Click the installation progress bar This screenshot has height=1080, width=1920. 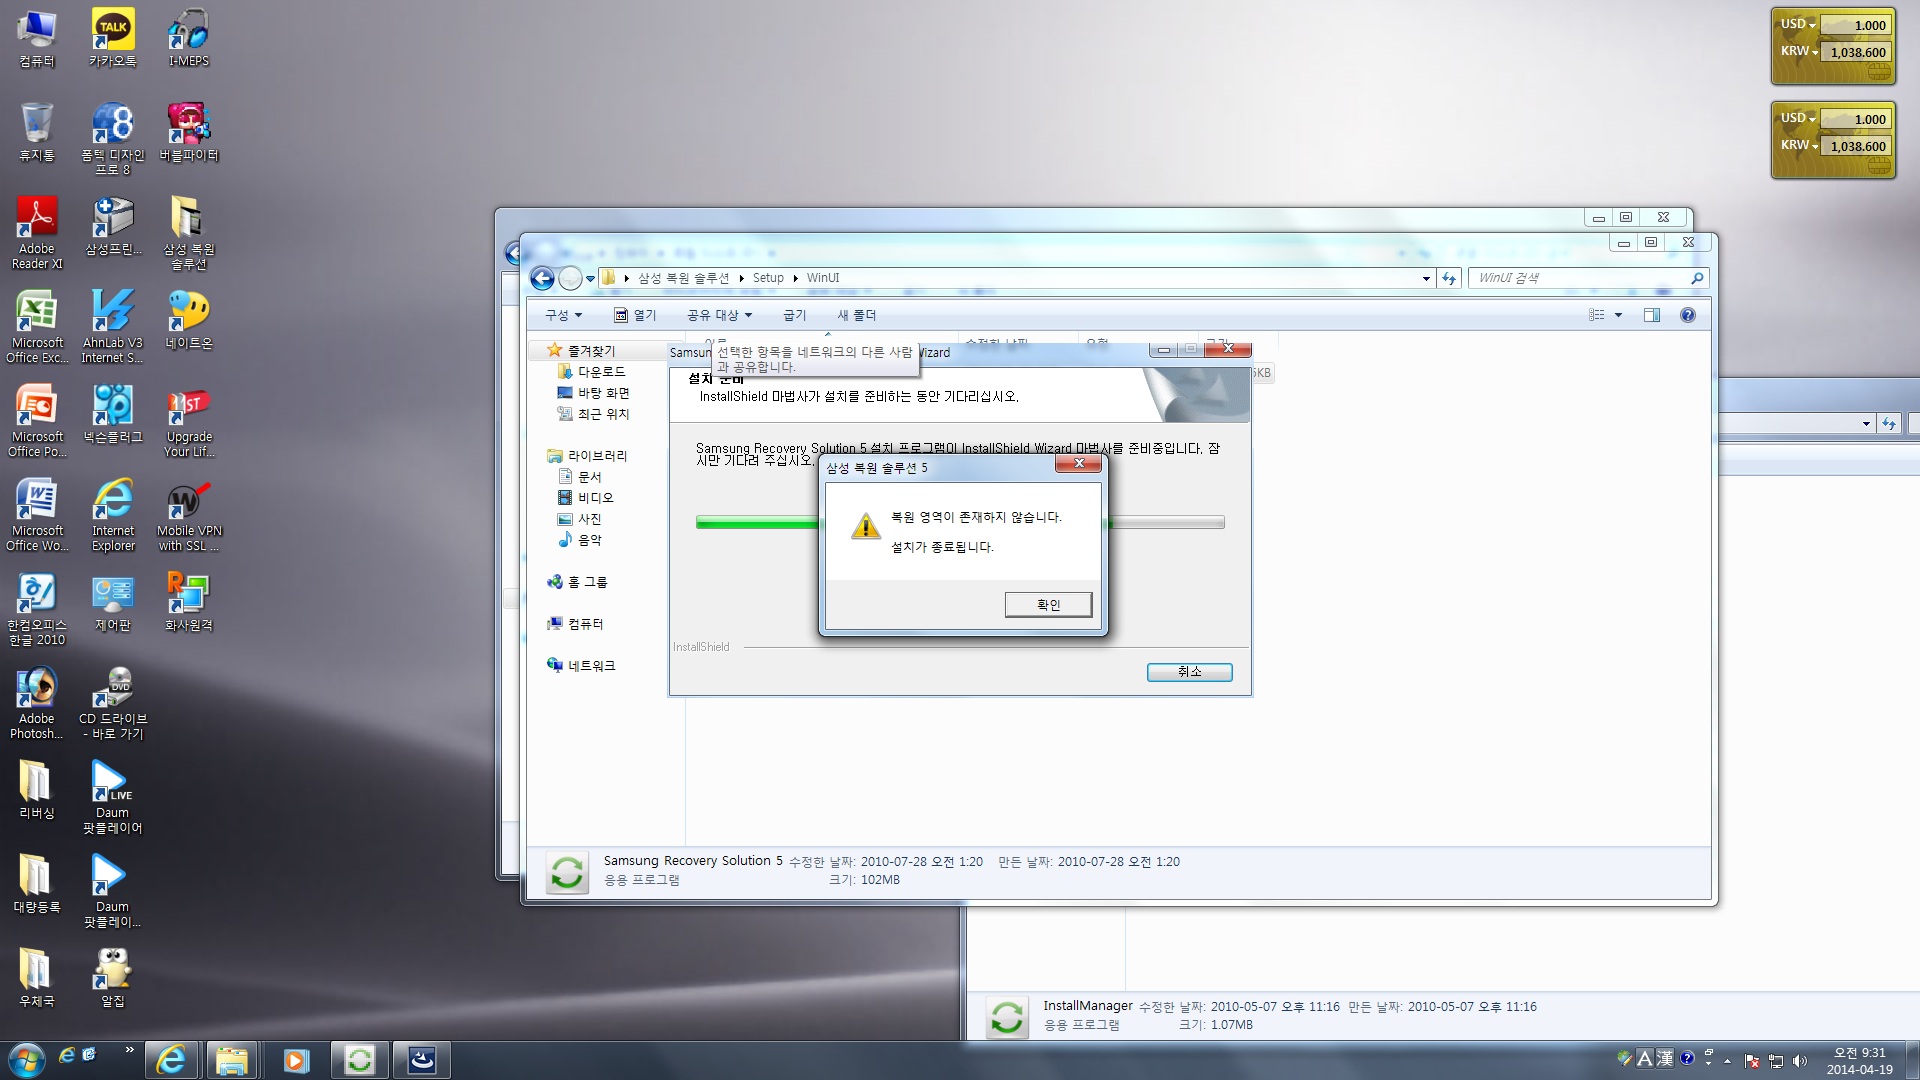960,522
